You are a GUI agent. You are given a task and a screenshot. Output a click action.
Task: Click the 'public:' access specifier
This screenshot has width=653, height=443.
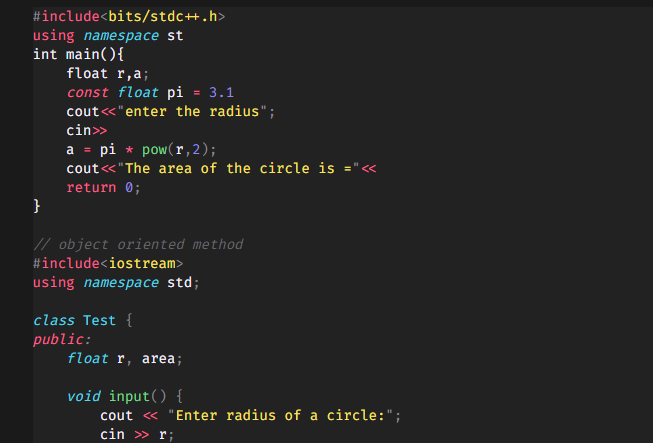click(62, 340)
